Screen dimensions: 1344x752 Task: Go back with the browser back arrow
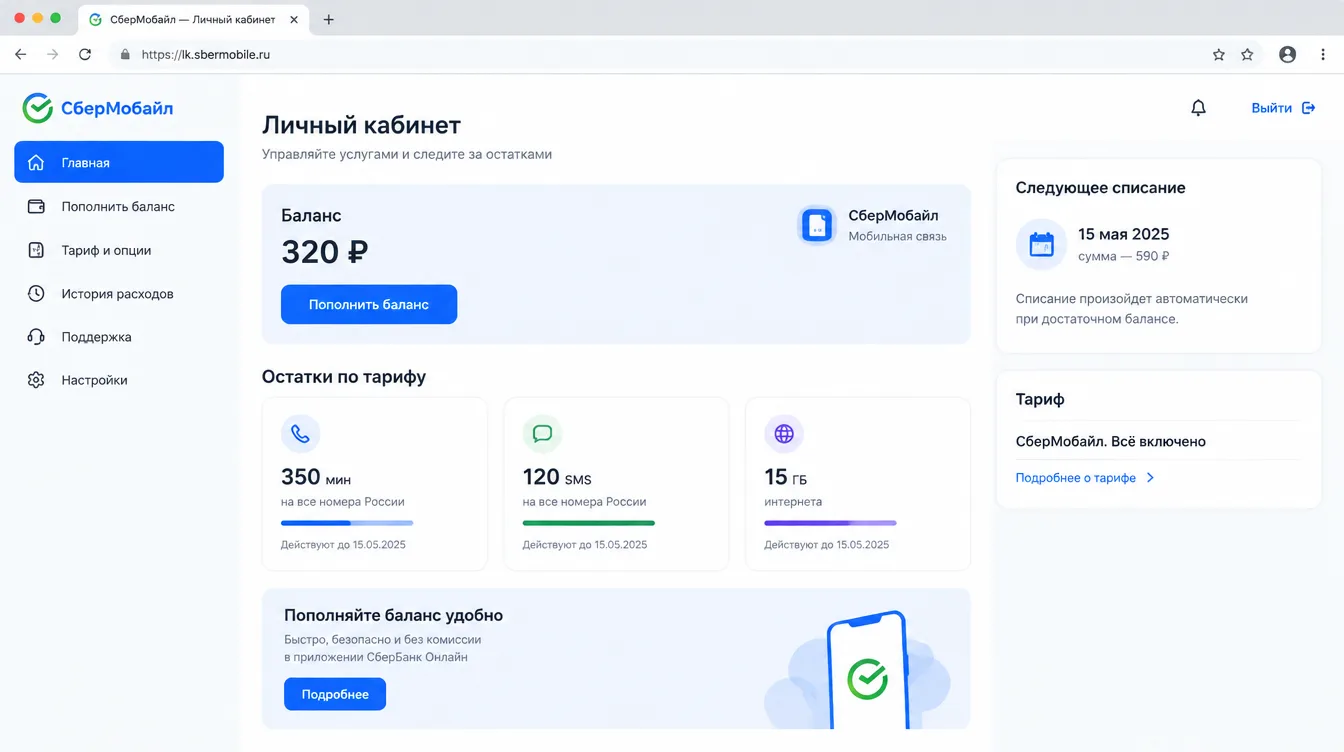pos(20,55)
